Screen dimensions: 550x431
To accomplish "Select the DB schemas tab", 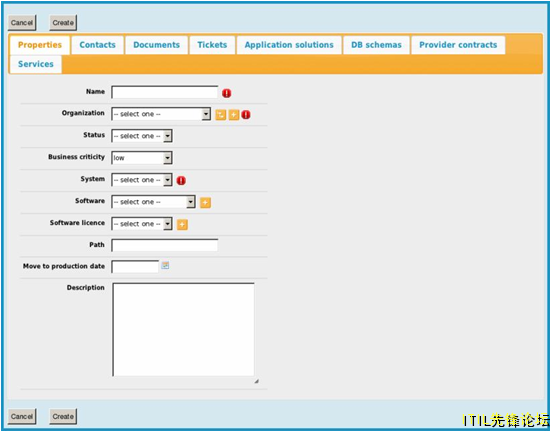I will tap(376, 45).
